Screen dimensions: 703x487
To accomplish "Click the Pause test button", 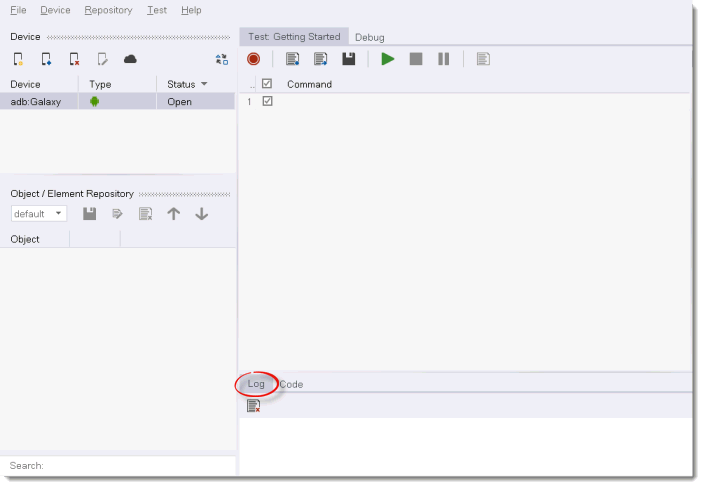I will coord(444,60).
